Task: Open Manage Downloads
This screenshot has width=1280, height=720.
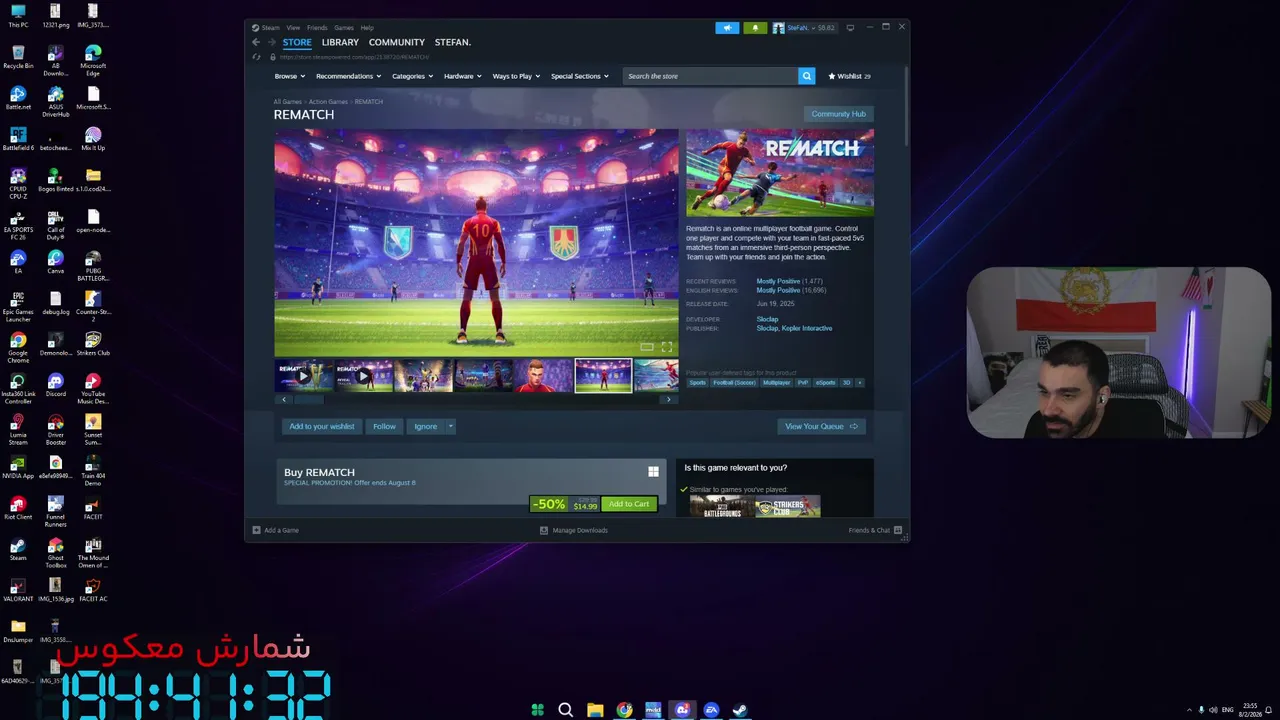Action: (574, 530)
